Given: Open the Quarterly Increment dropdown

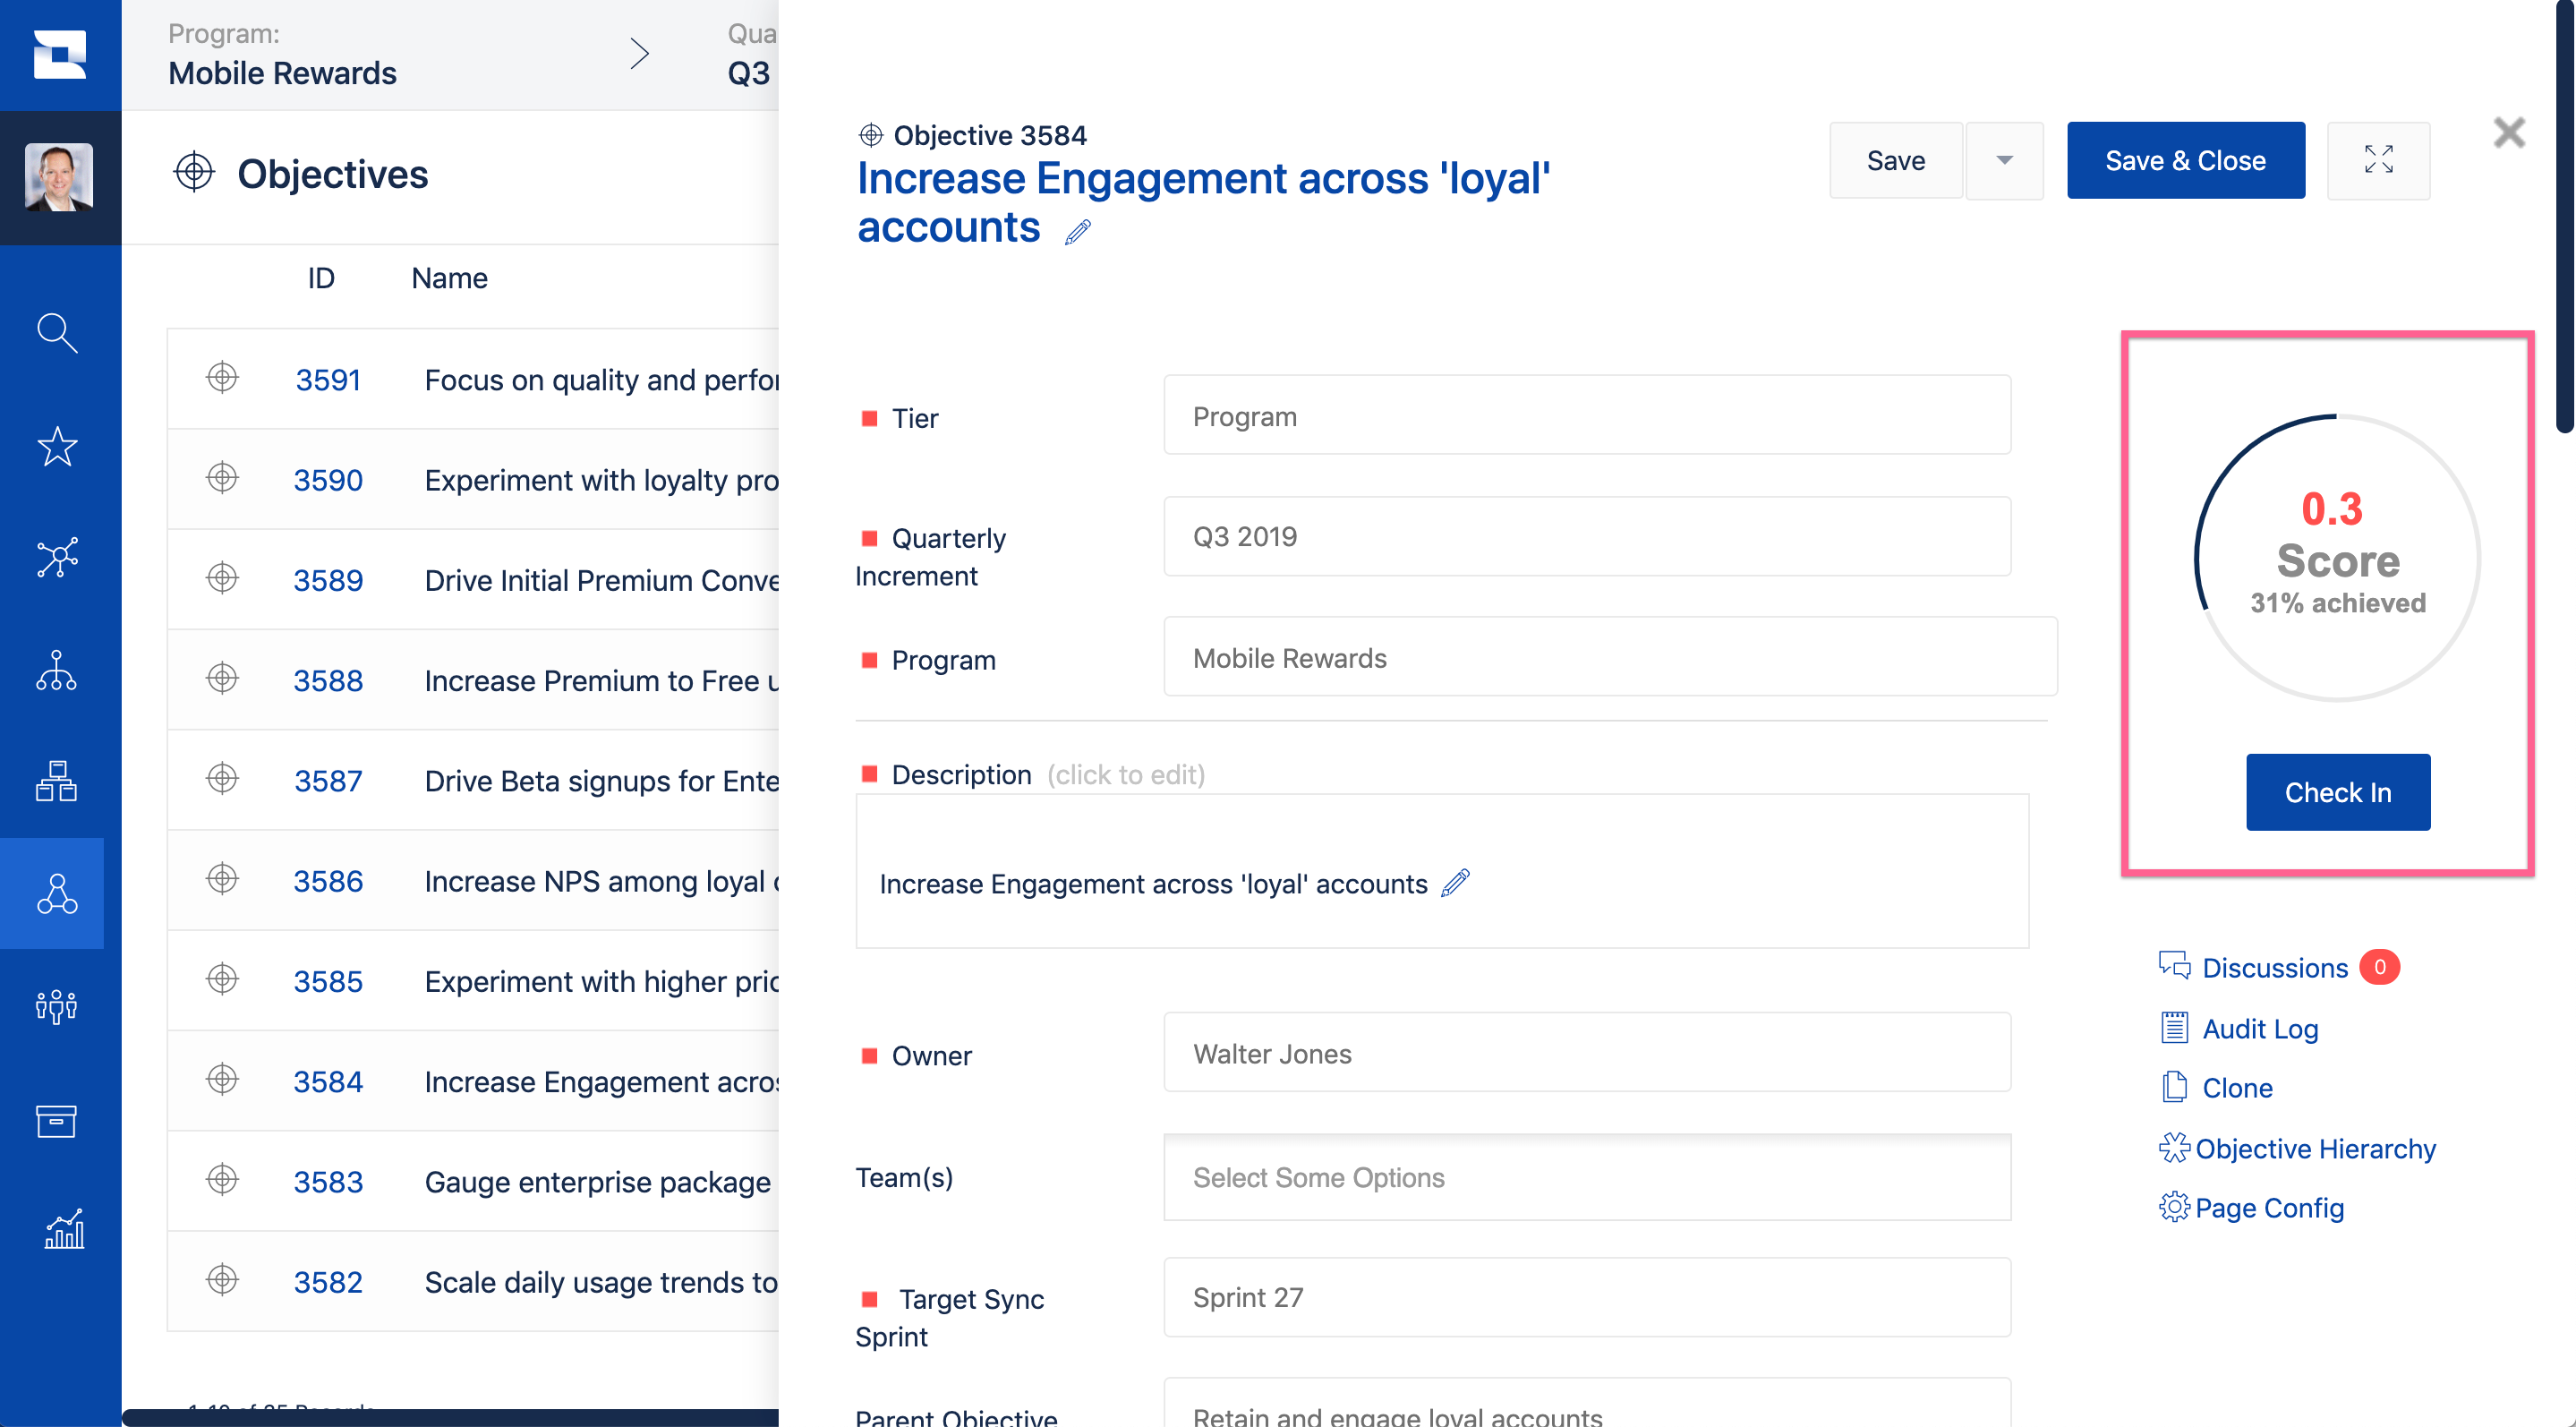Looking at the screenshot, I should pos(1587,537).
